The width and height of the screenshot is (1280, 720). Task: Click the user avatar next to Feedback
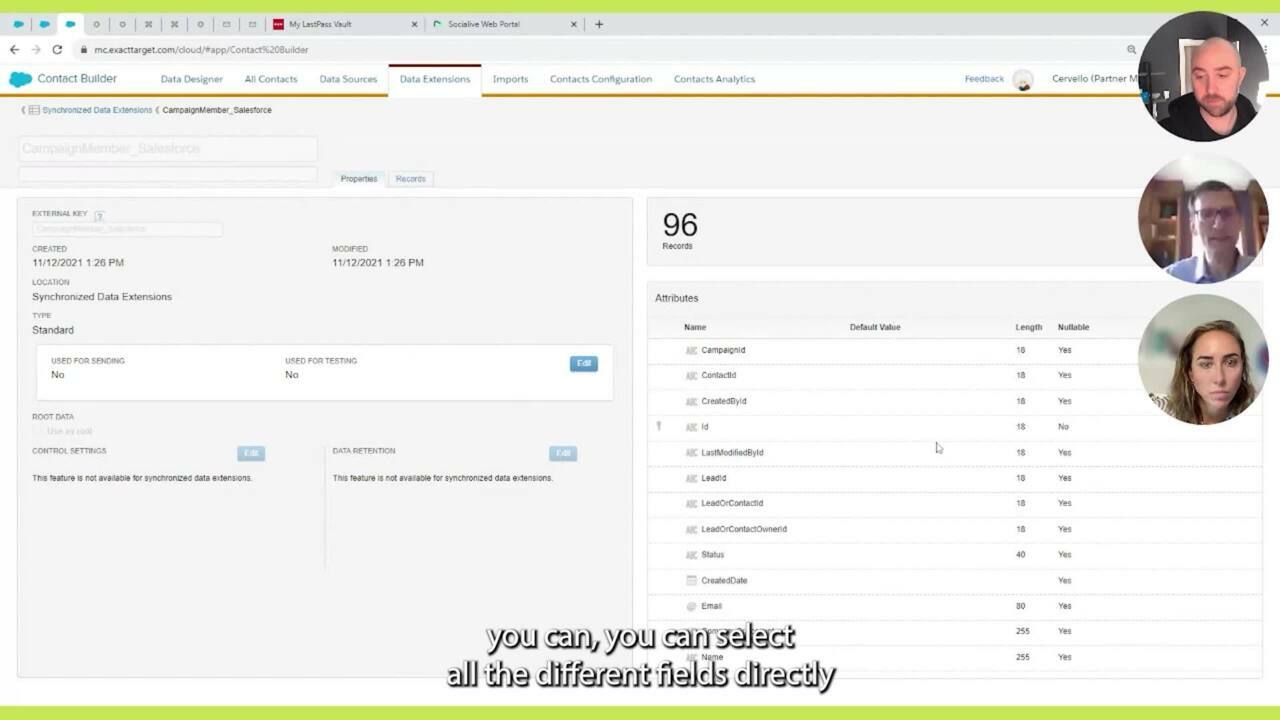(1022, 80)
